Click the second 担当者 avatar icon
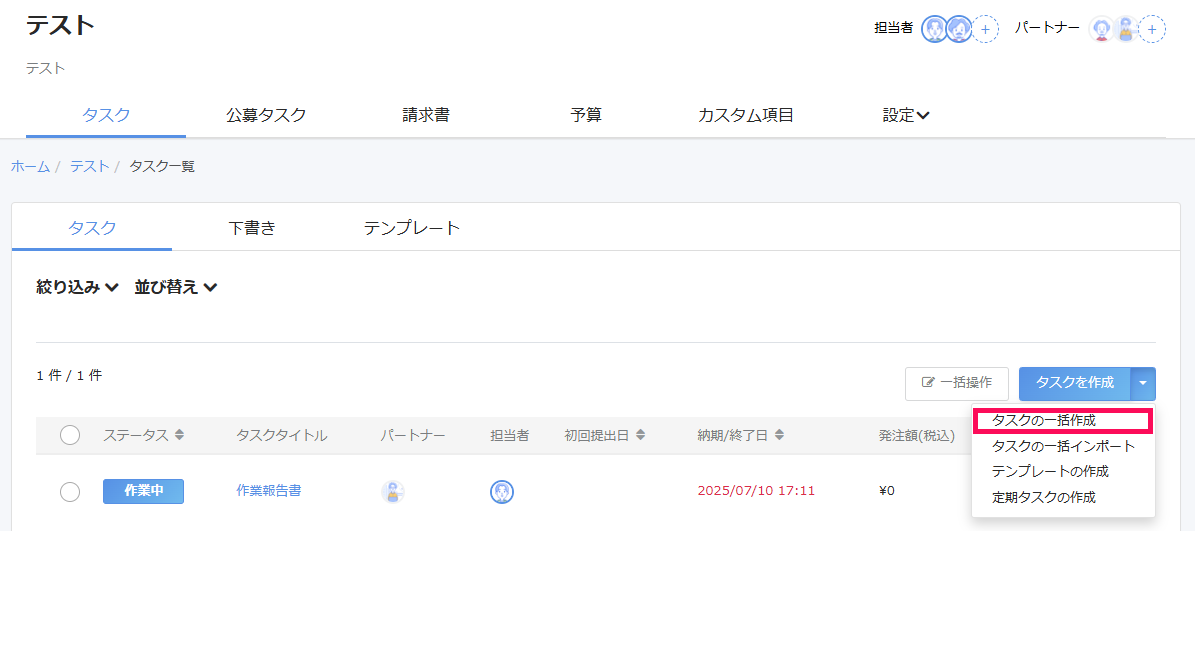This screenshot has height=648, width=1195. (x=959, y=29)
